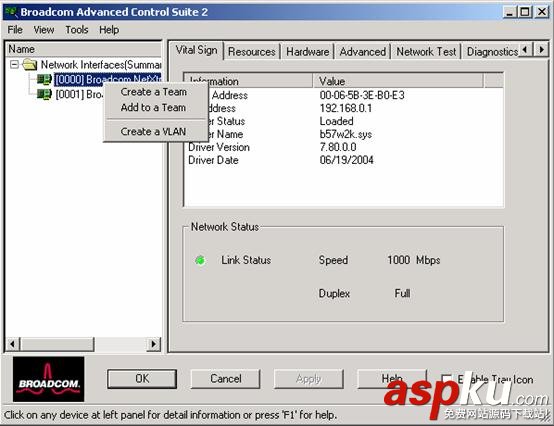Screen dimensions: 554x426
Task: Click the Loaded driver status value
Action: click(336, 121)
